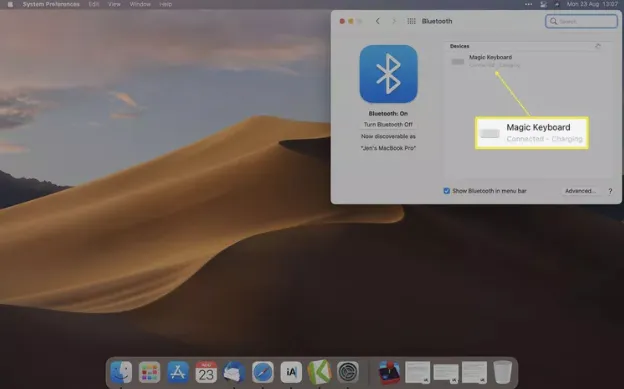Image resolution: width=624 pixels, height=389 pixels.
Task: Open the first document thumbnail in Dock
Action: (x=417, y=373)
